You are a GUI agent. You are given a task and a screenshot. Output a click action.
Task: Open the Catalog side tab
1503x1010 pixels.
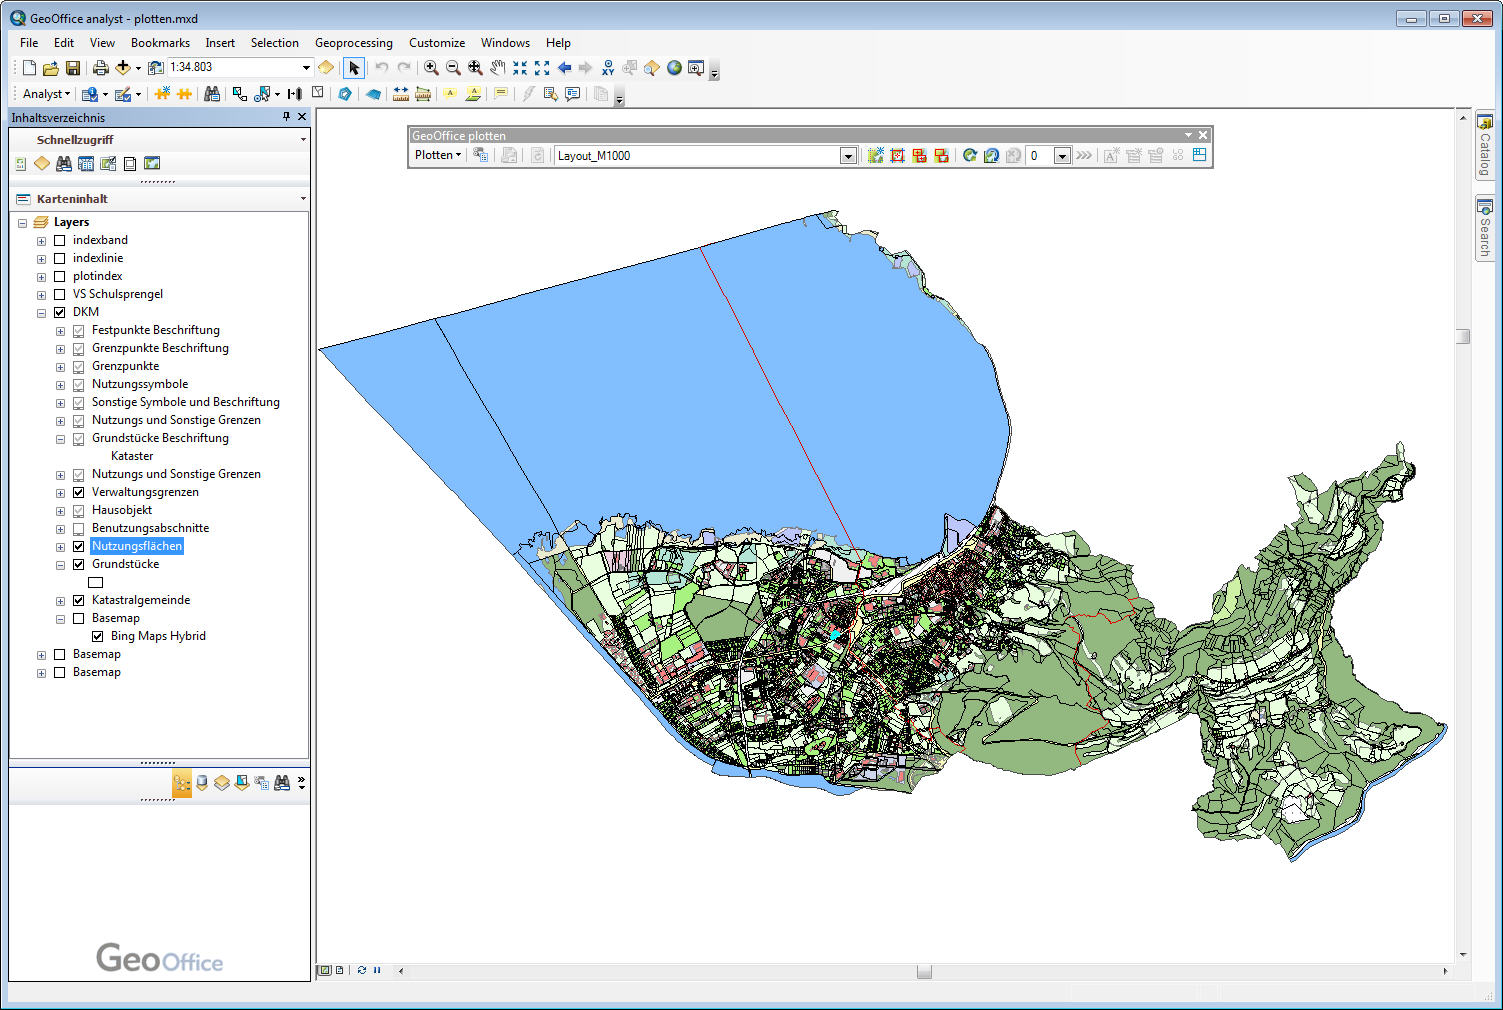(x=1485, y=147)
